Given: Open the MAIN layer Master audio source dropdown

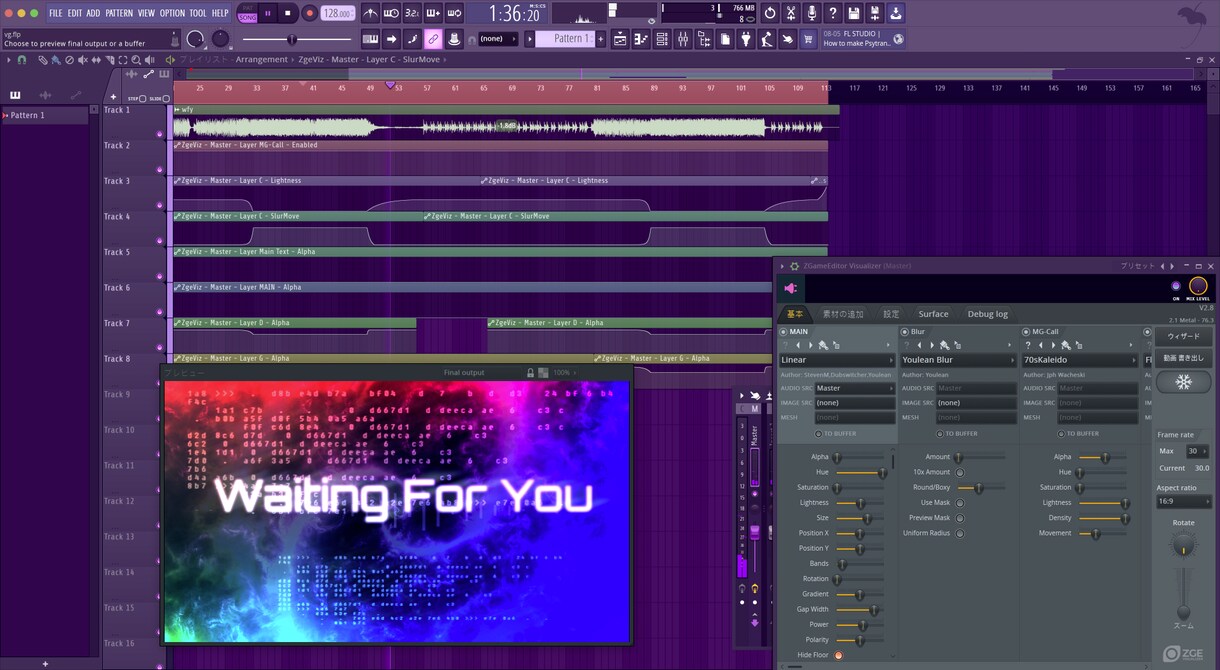Looking at the screenshot, I should click(854, 388).
